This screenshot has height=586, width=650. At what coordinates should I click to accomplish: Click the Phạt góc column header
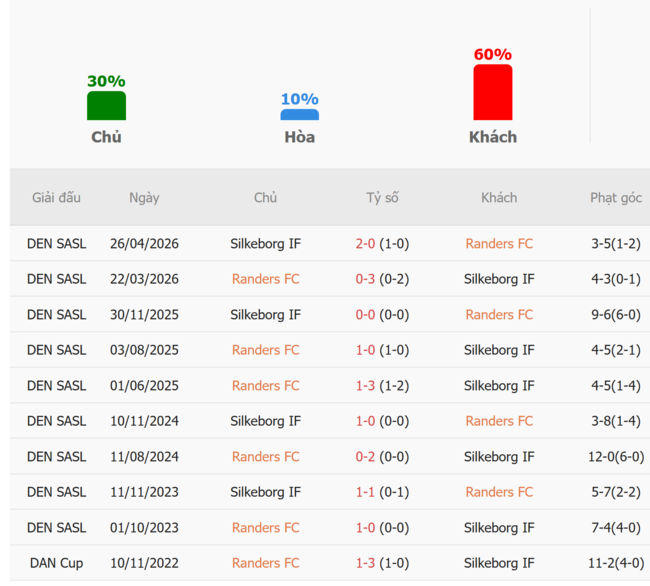616,198
